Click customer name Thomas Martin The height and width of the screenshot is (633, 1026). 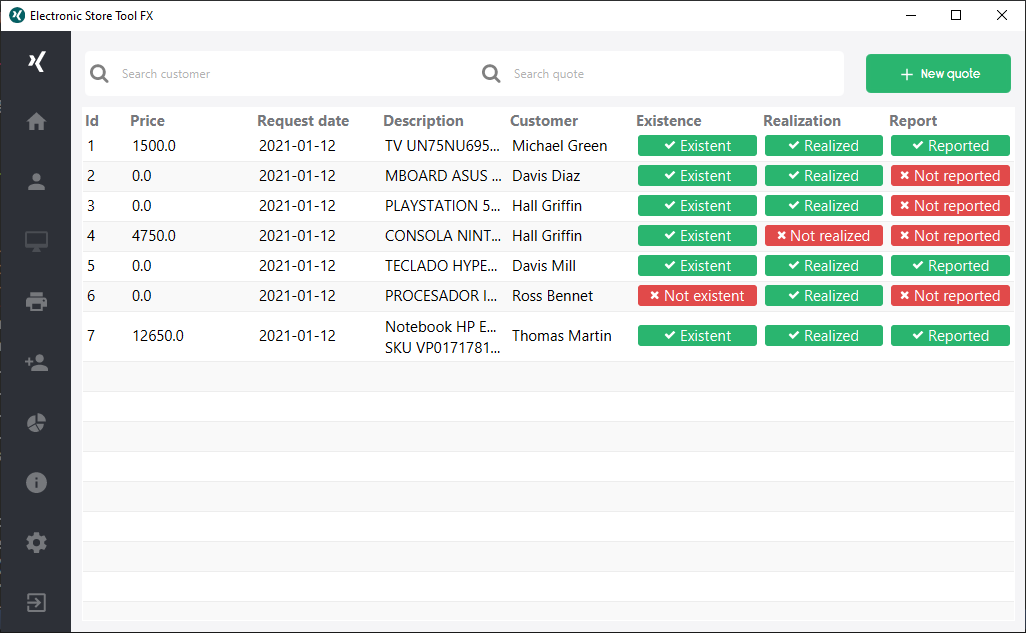pos(561,336)
